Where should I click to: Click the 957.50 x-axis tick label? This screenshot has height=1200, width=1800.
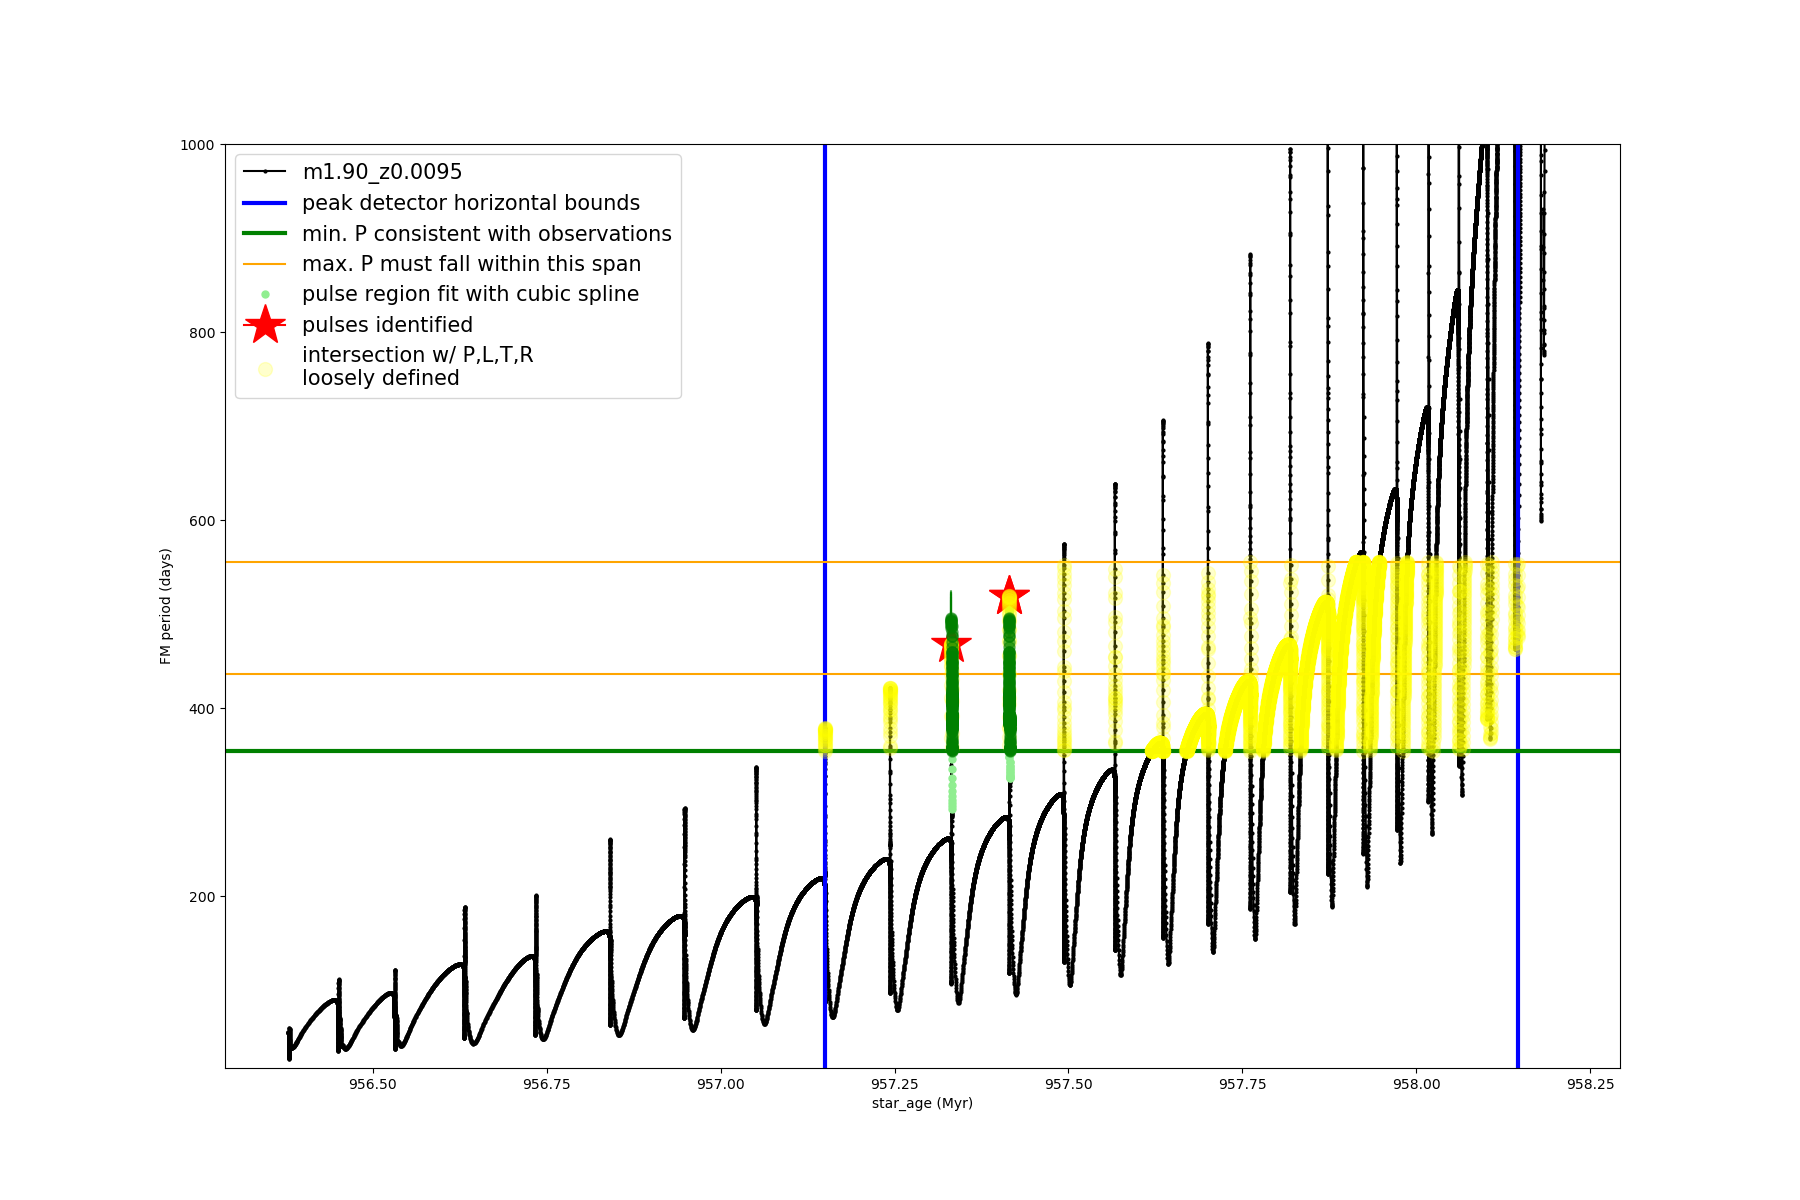1068,1084
